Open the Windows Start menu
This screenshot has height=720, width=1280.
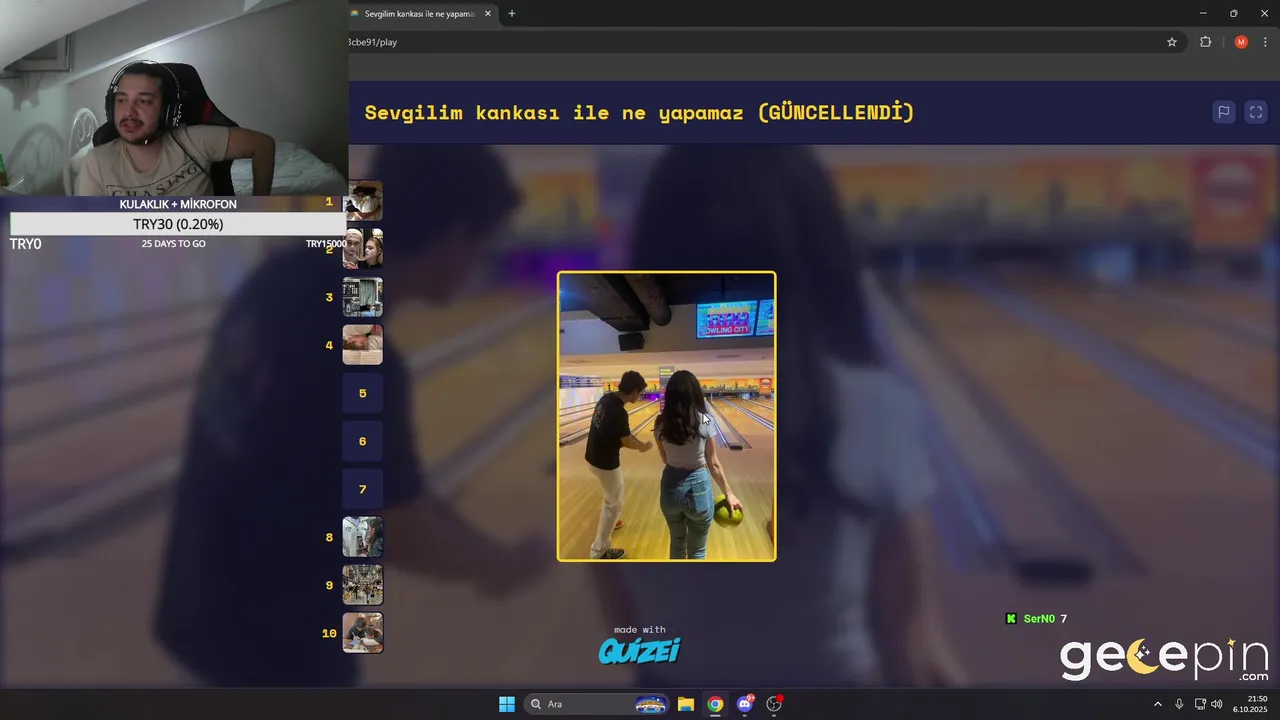pos(507,704)
